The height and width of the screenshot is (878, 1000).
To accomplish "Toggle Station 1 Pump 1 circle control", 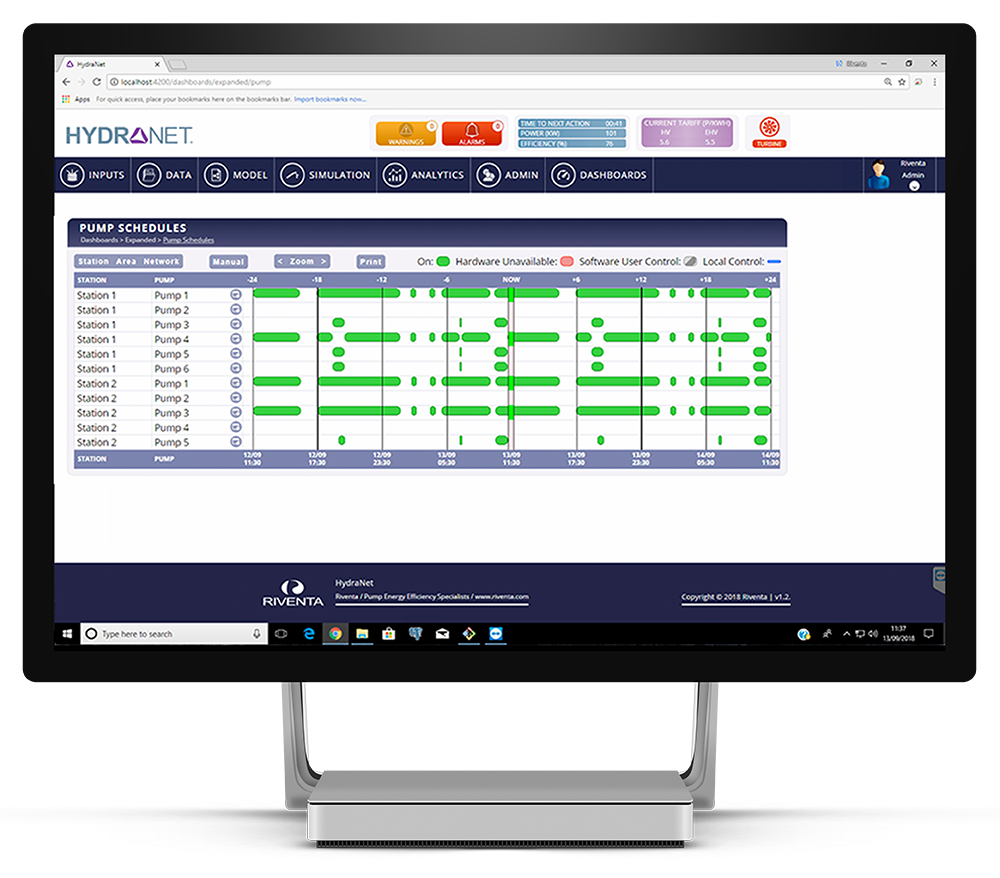I will tap(236, 295).
